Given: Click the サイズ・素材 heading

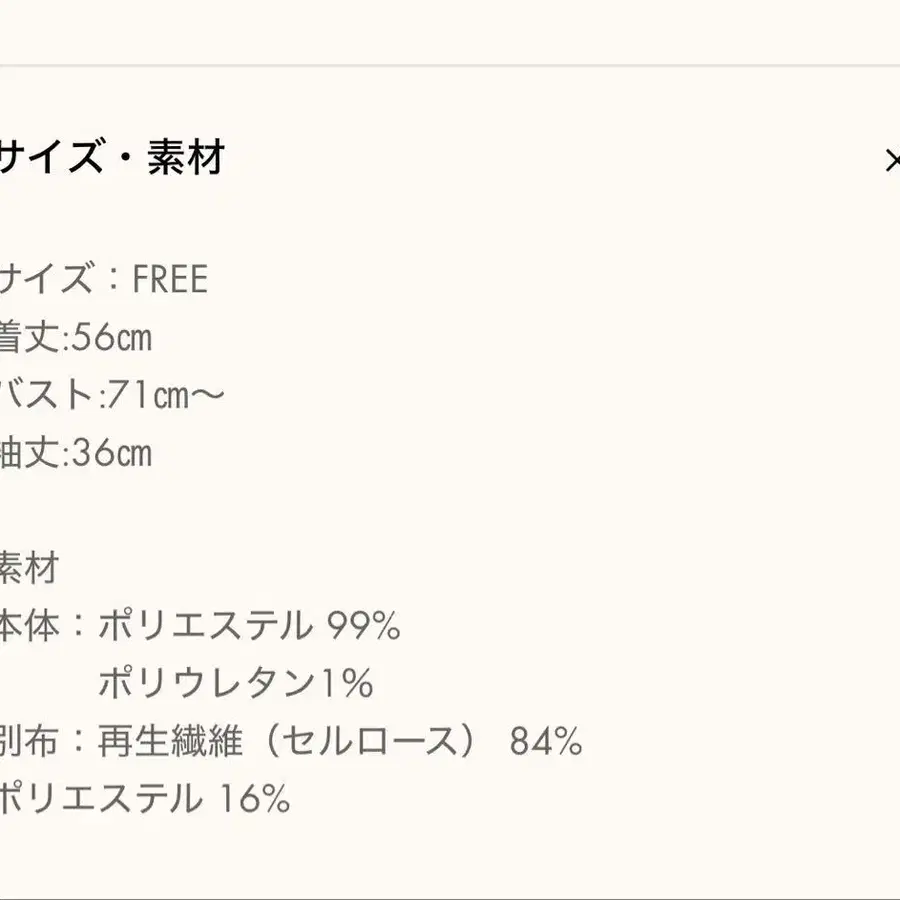Looking at the screenshot, I should [112, 157].
